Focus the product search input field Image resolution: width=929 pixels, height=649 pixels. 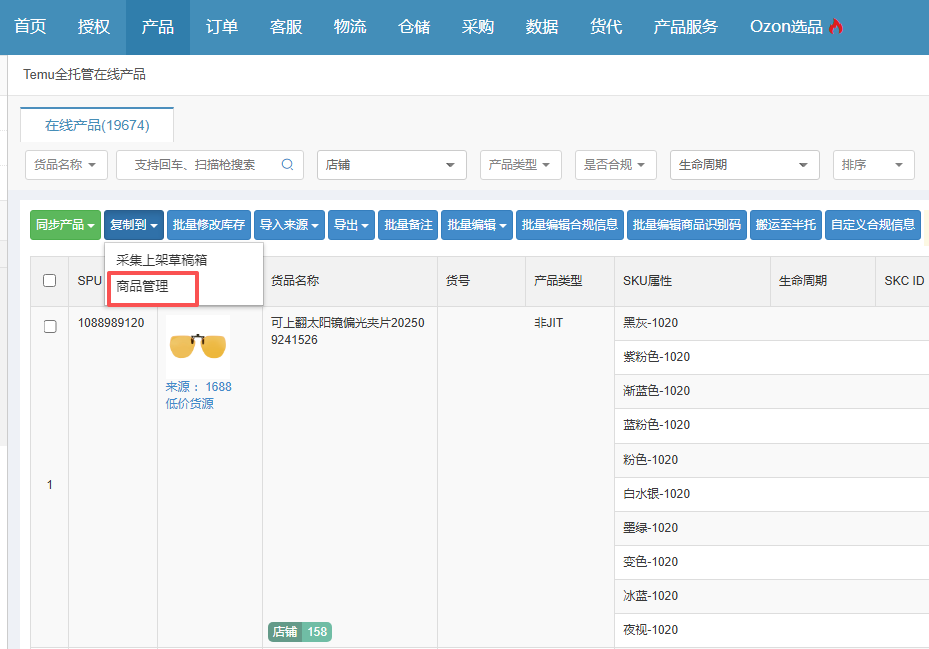pyautogui.click(x=200, y=165)
